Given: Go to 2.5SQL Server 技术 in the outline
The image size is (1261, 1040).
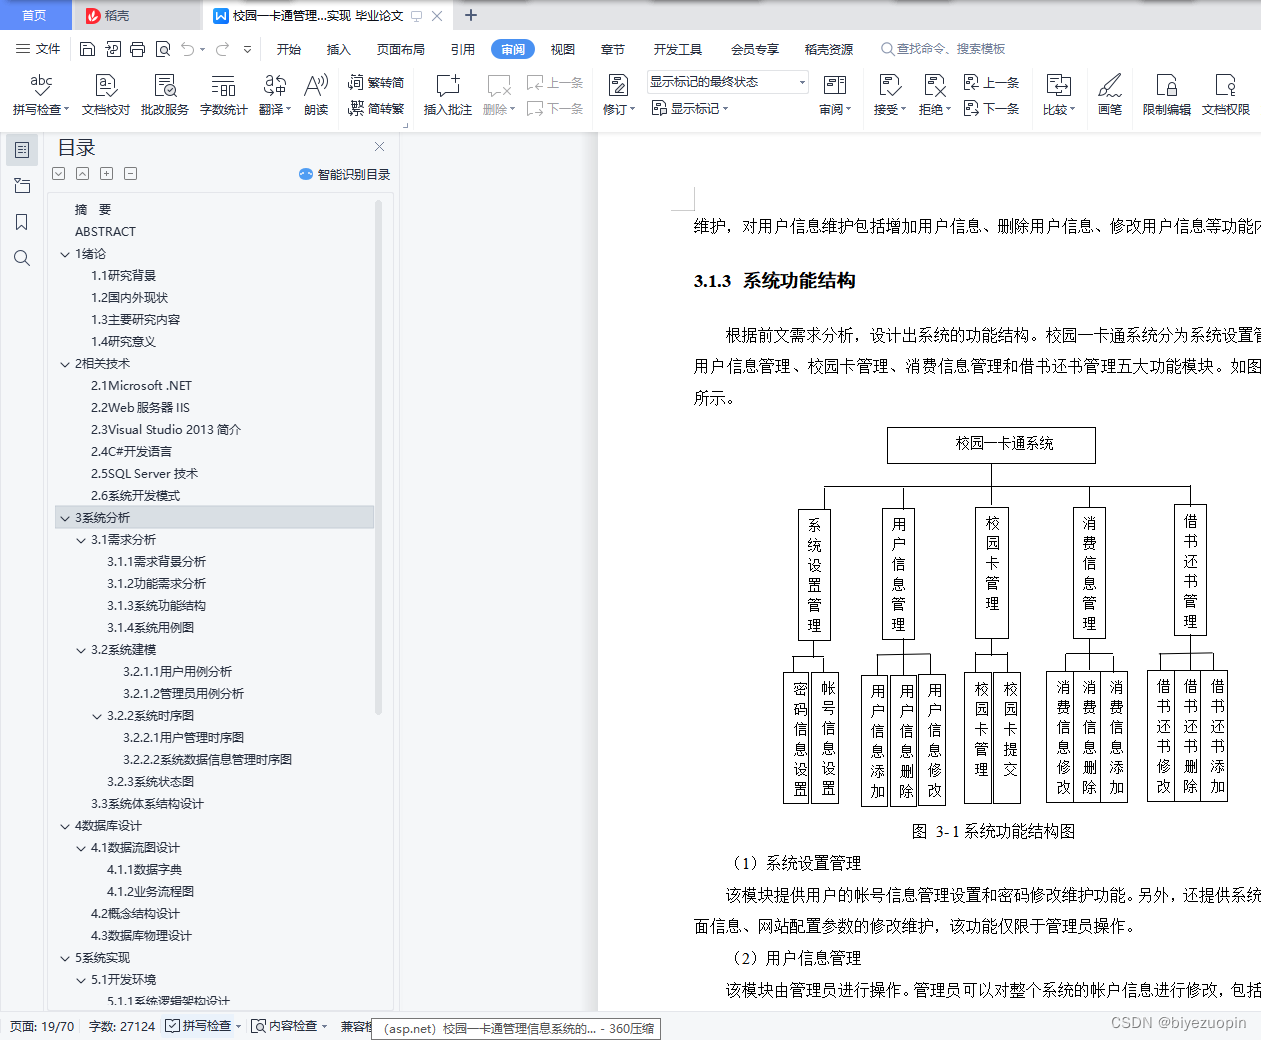Looking at the screenshot, I should coord(145,474).
